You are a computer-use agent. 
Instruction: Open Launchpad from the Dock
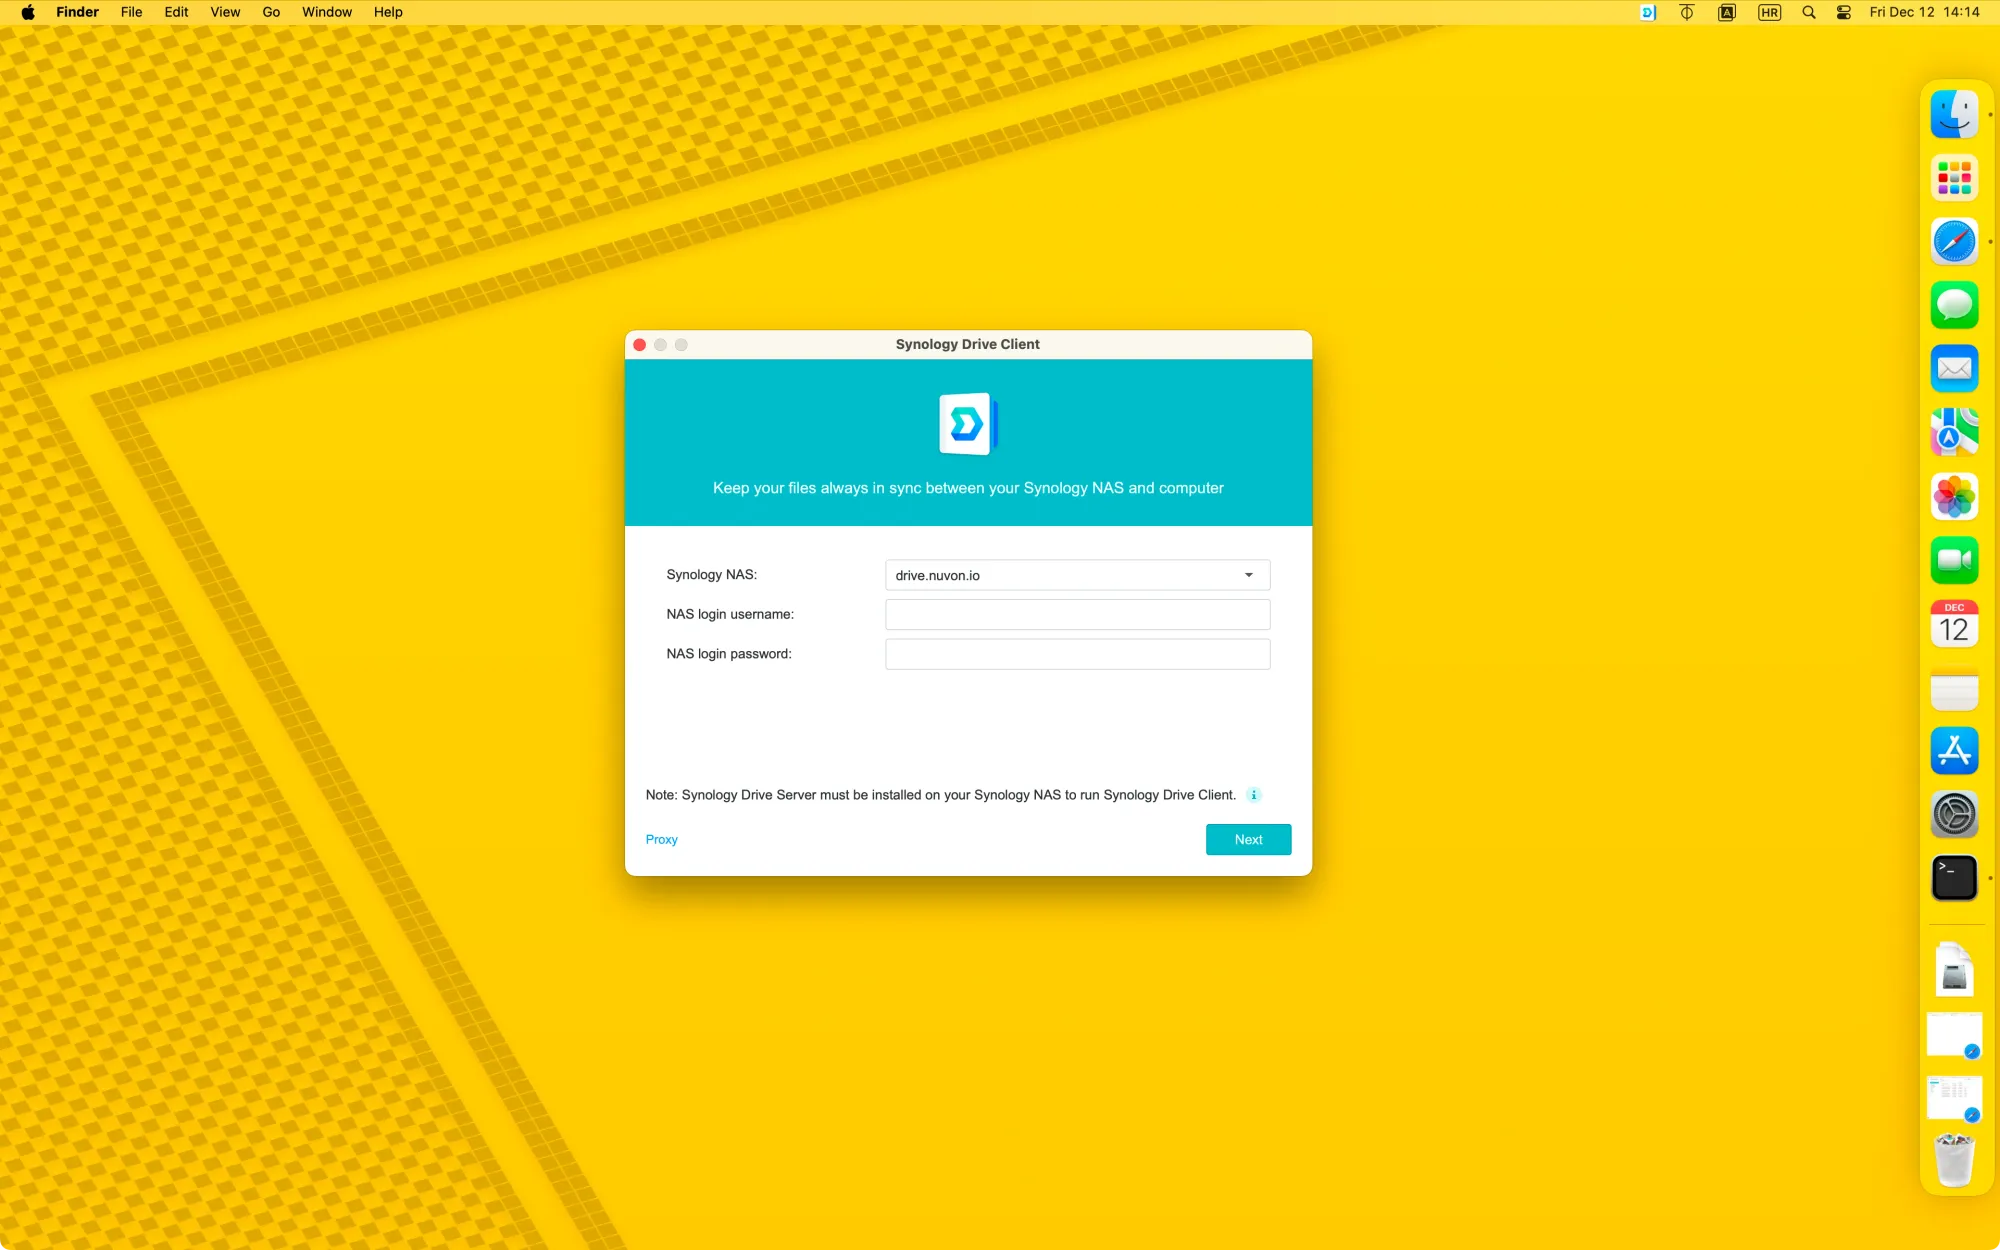[x=1954, y=178]
